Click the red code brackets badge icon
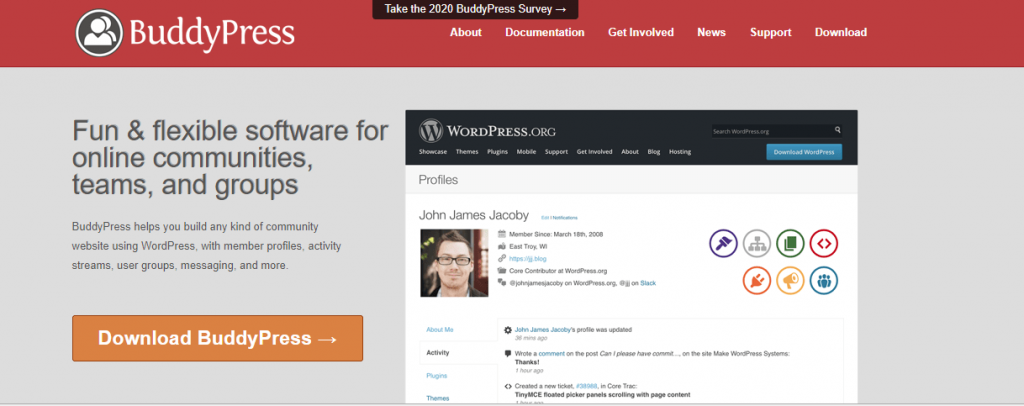The image size is (1024, 406). click(824, 243)
